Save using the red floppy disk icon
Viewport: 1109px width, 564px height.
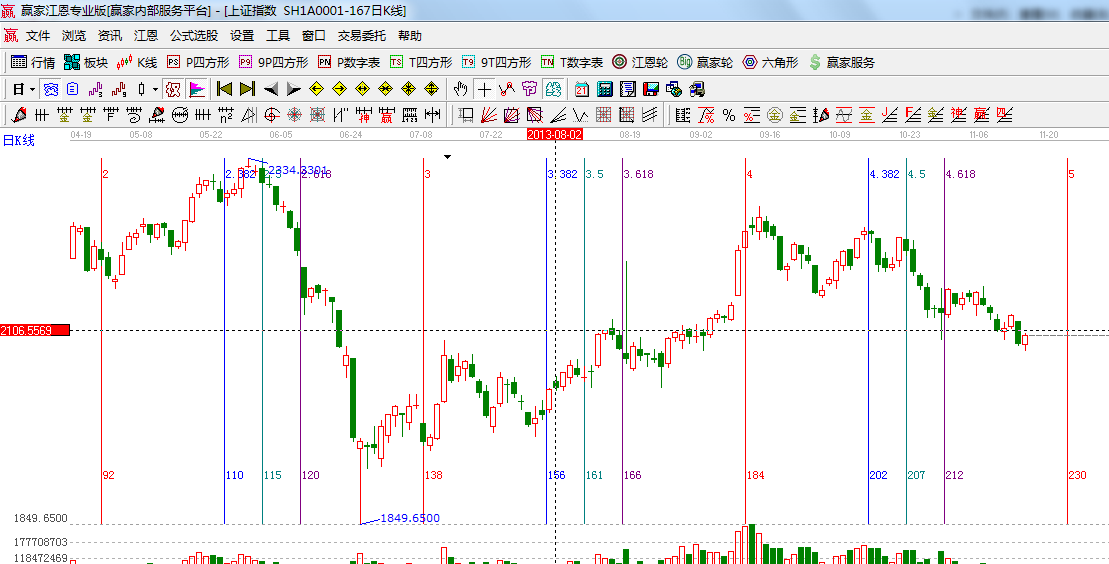coord(651,89)
